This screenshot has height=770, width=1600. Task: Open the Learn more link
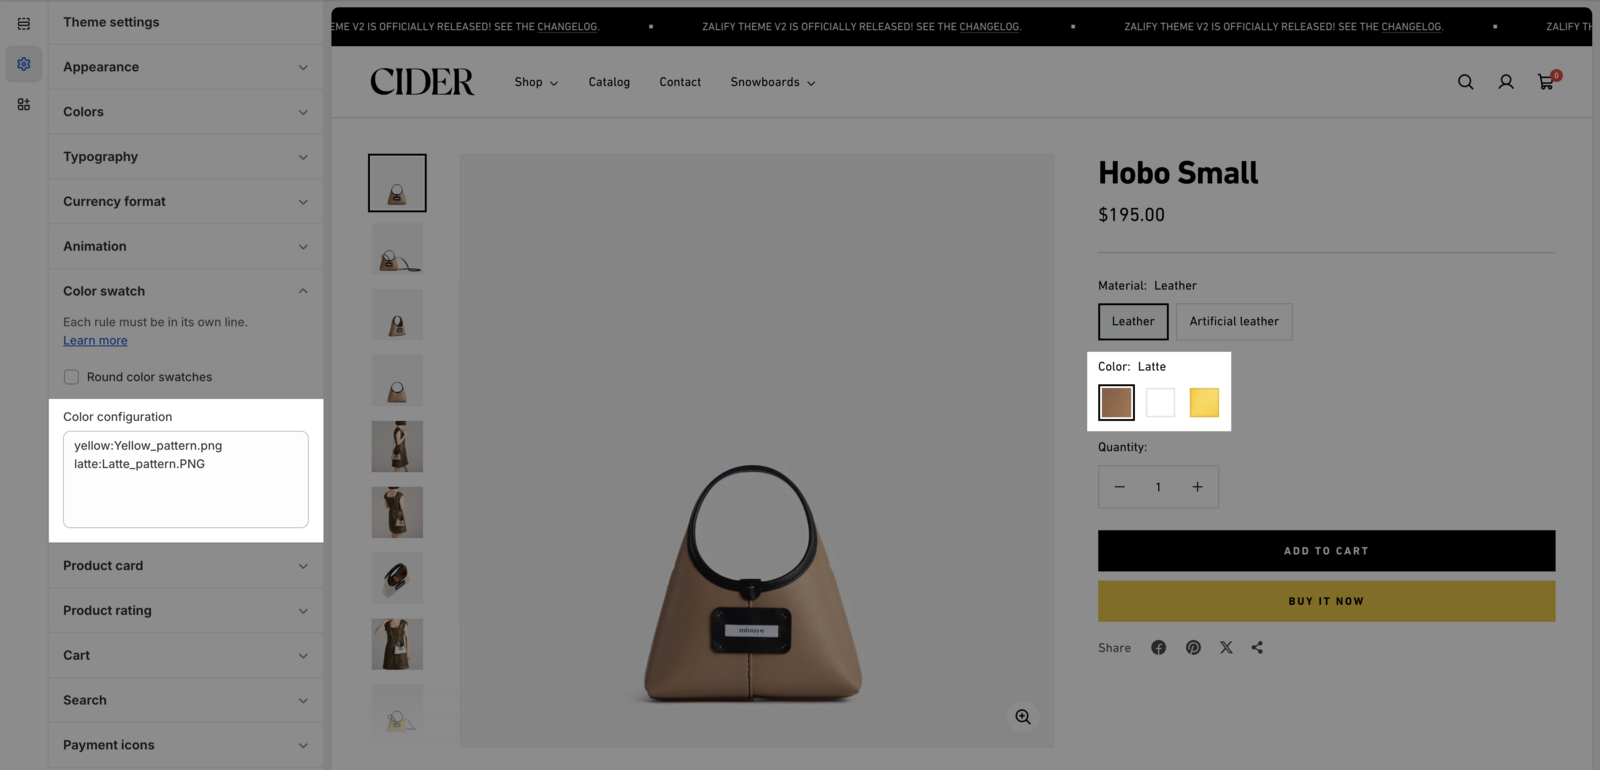pyautogui.click(x=95, y=340)
